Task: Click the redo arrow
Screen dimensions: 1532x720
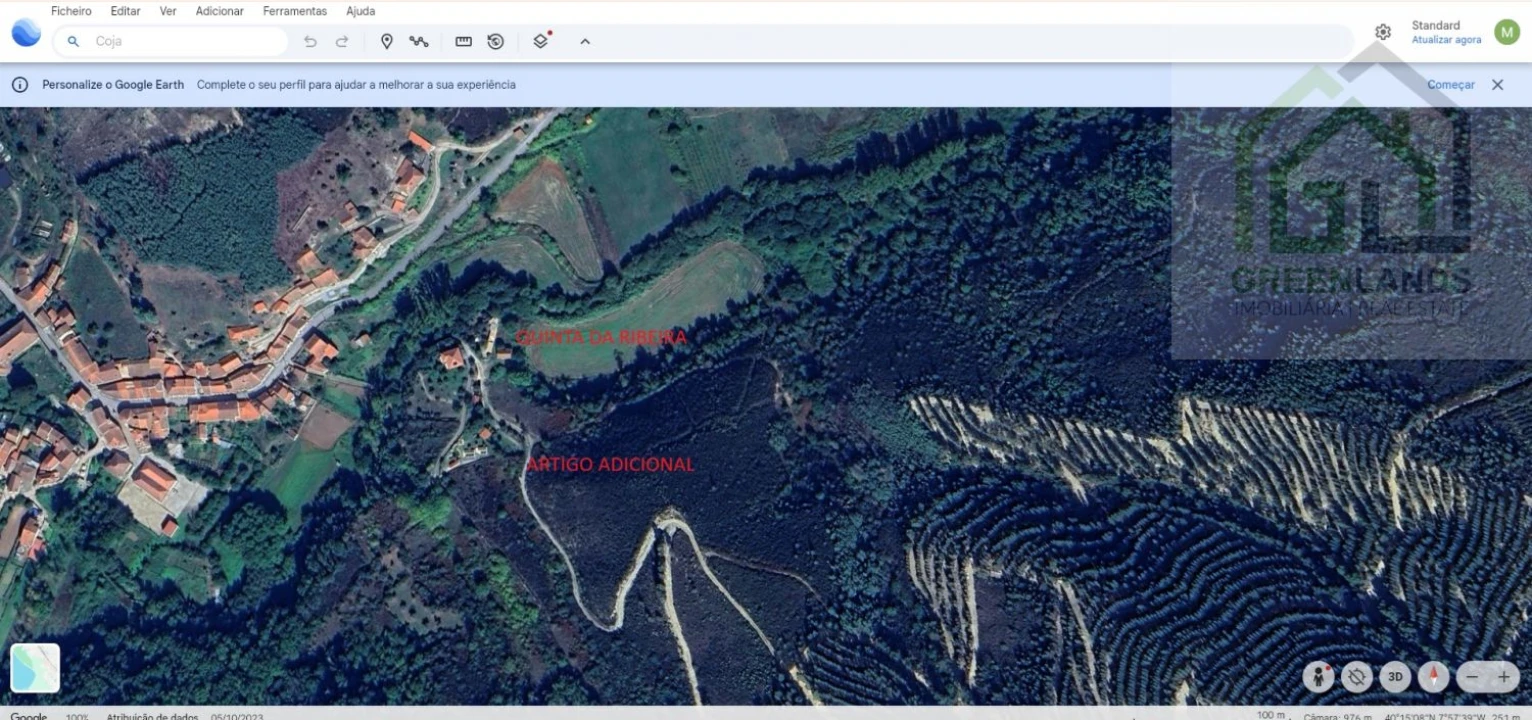Action: tap(342, 41)
